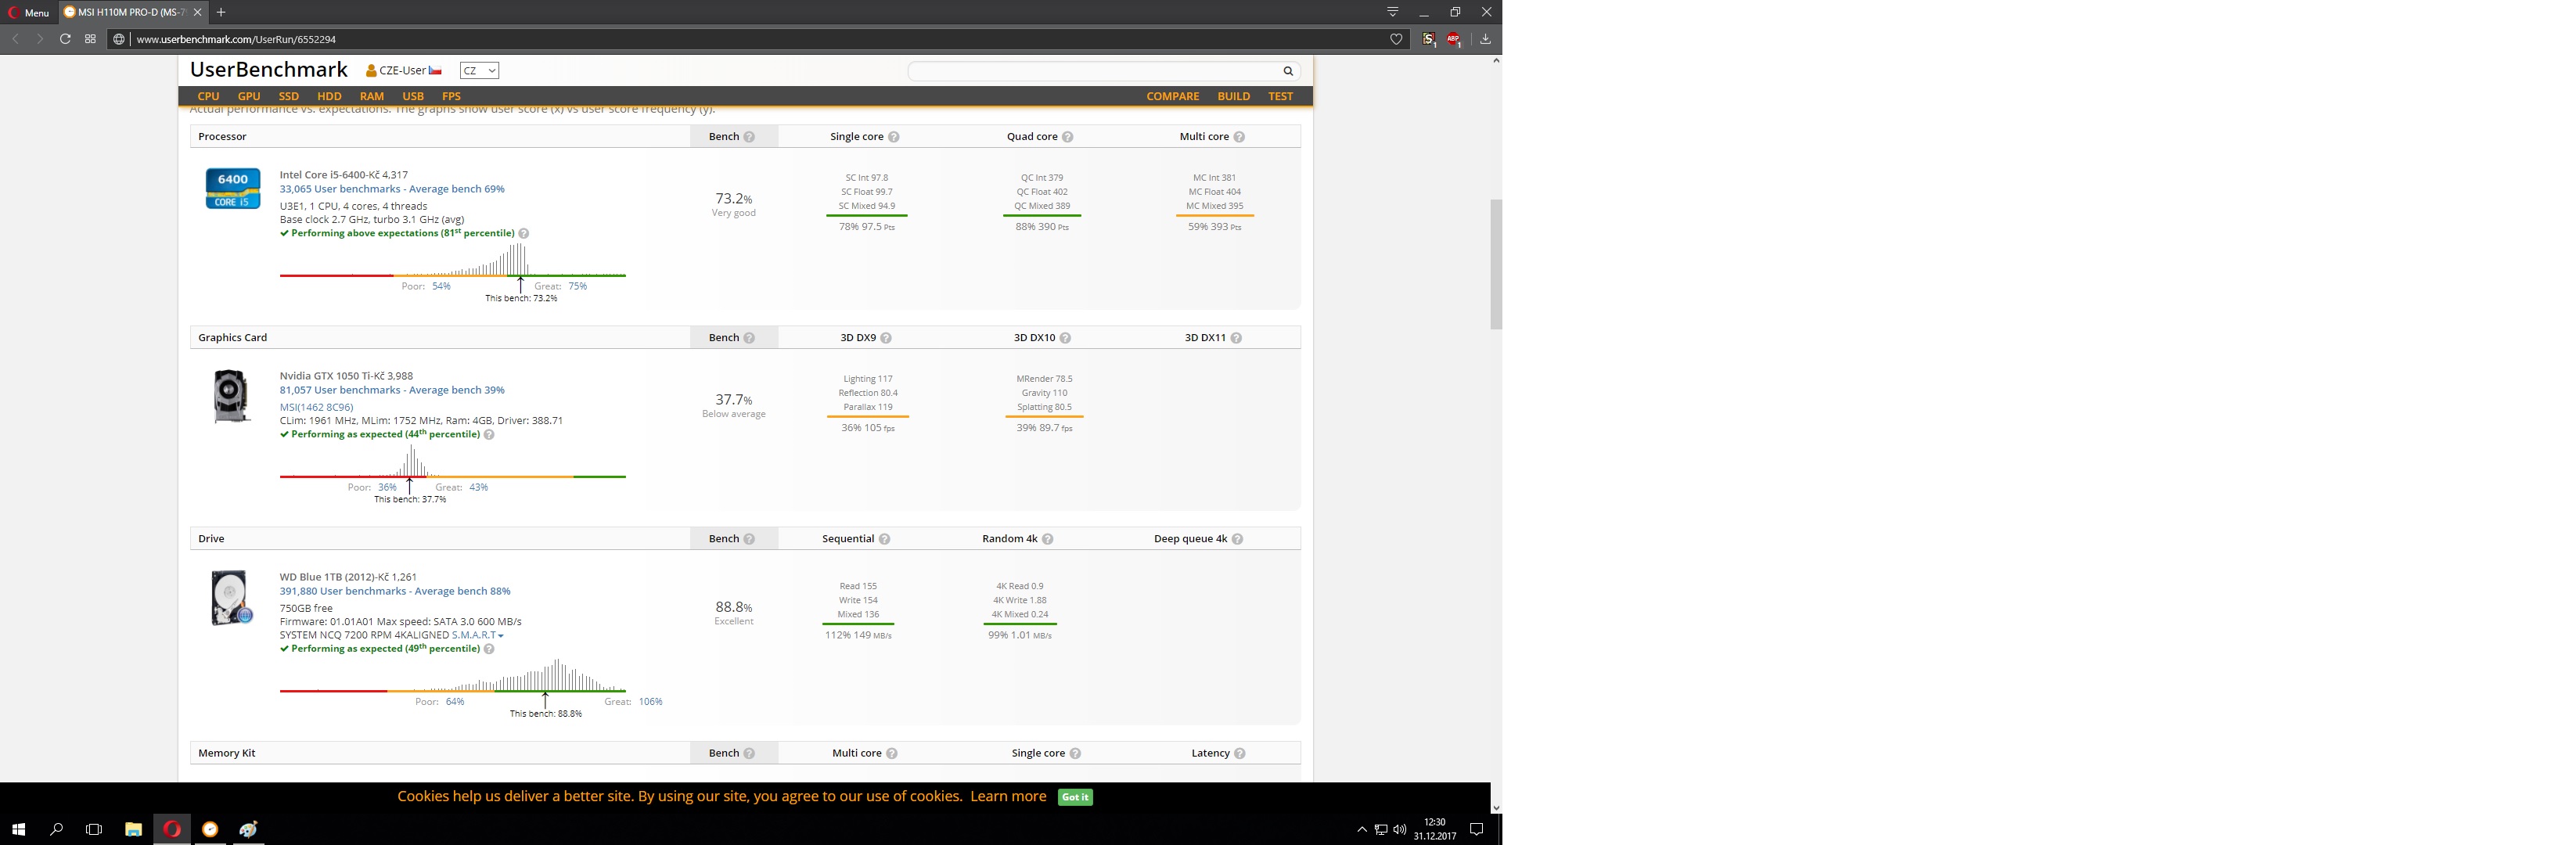The width and height of the screenshot is (2576, 845).
Task: Open Opera browser from the taskbar
Action: (172, 829)
